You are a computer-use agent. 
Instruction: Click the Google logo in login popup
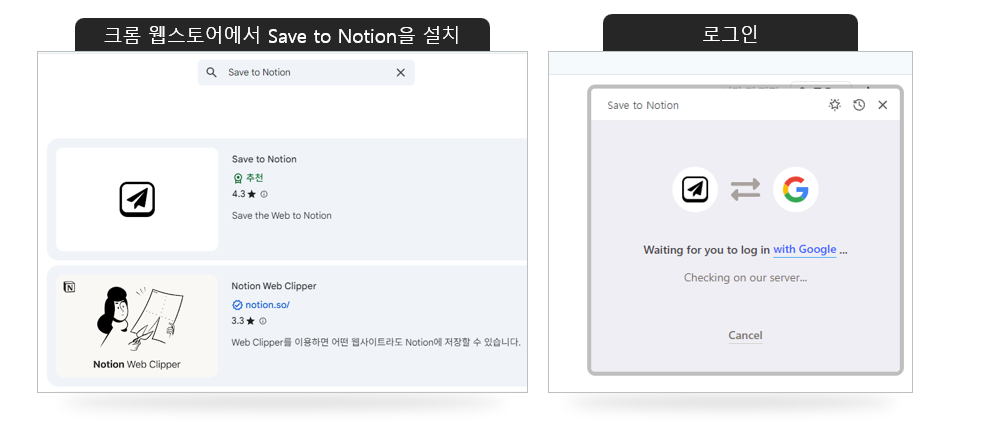coord(796,189)
